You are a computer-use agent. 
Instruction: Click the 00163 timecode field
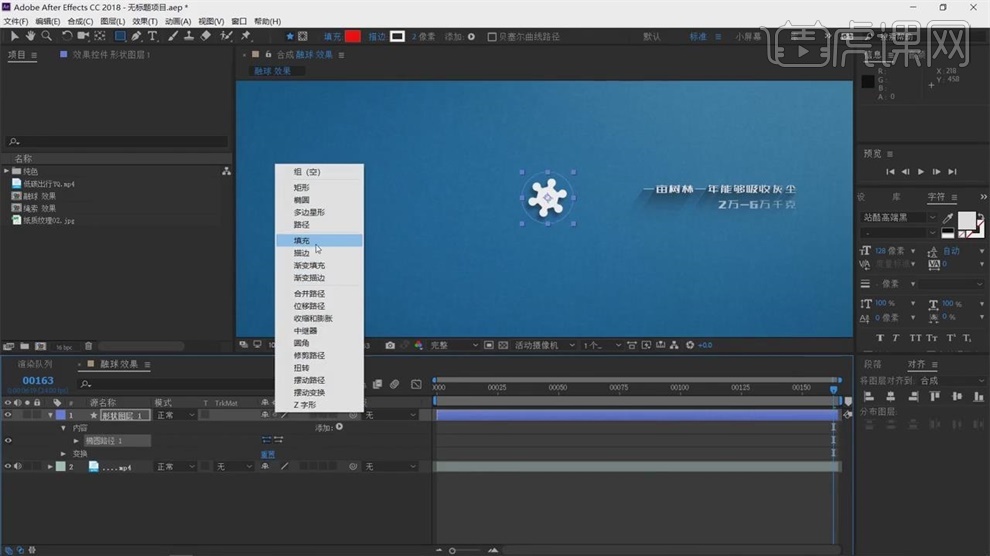pyautogui.click(x=38, y=380)
